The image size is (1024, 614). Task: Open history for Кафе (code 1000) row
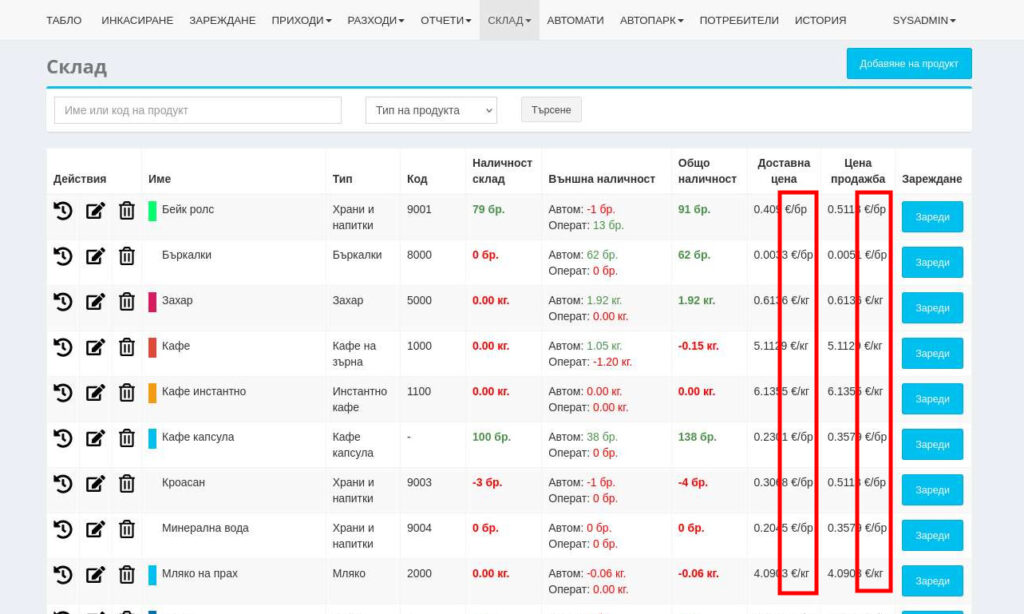[63, 347]
